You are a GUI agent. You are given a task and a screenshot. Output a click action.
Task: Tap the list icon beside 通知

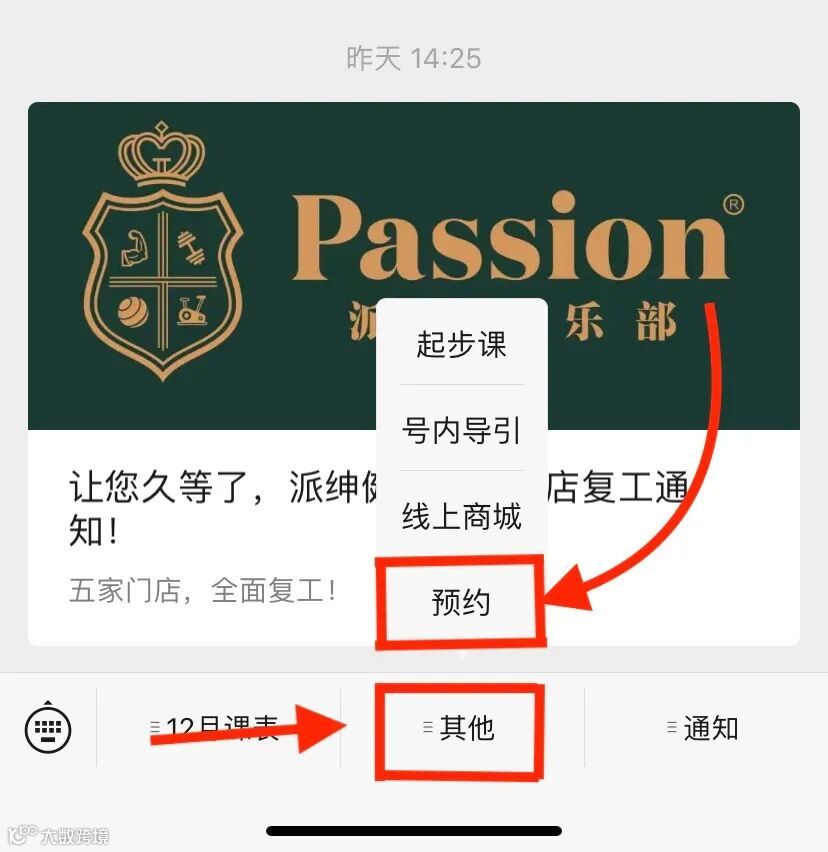click(x=672, y=726)
